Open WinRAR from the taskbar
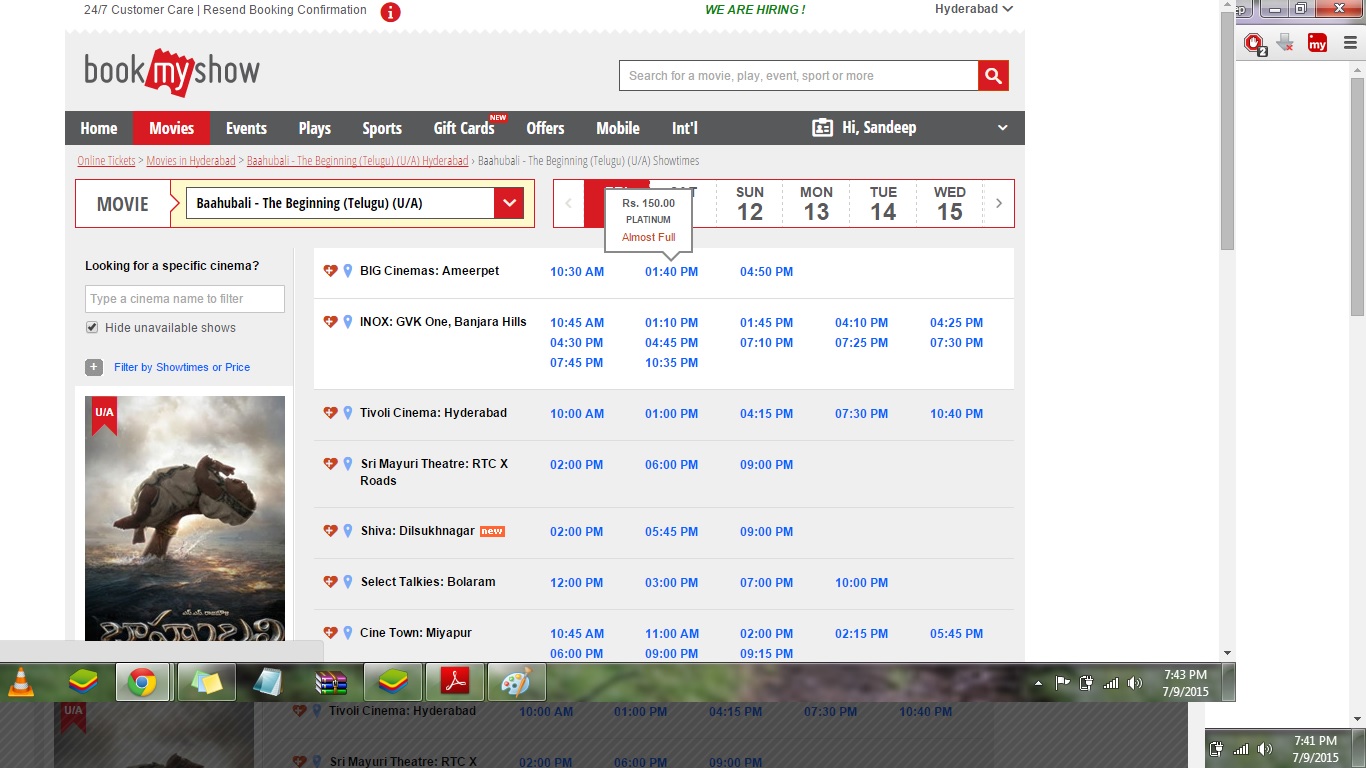The image size is (1366, 768). point(331,682)
